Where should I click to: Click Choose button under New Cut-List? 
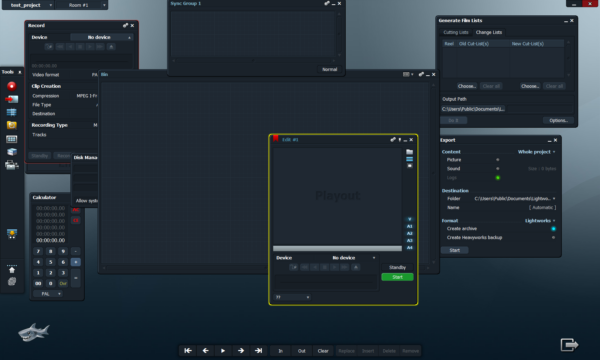530,86
